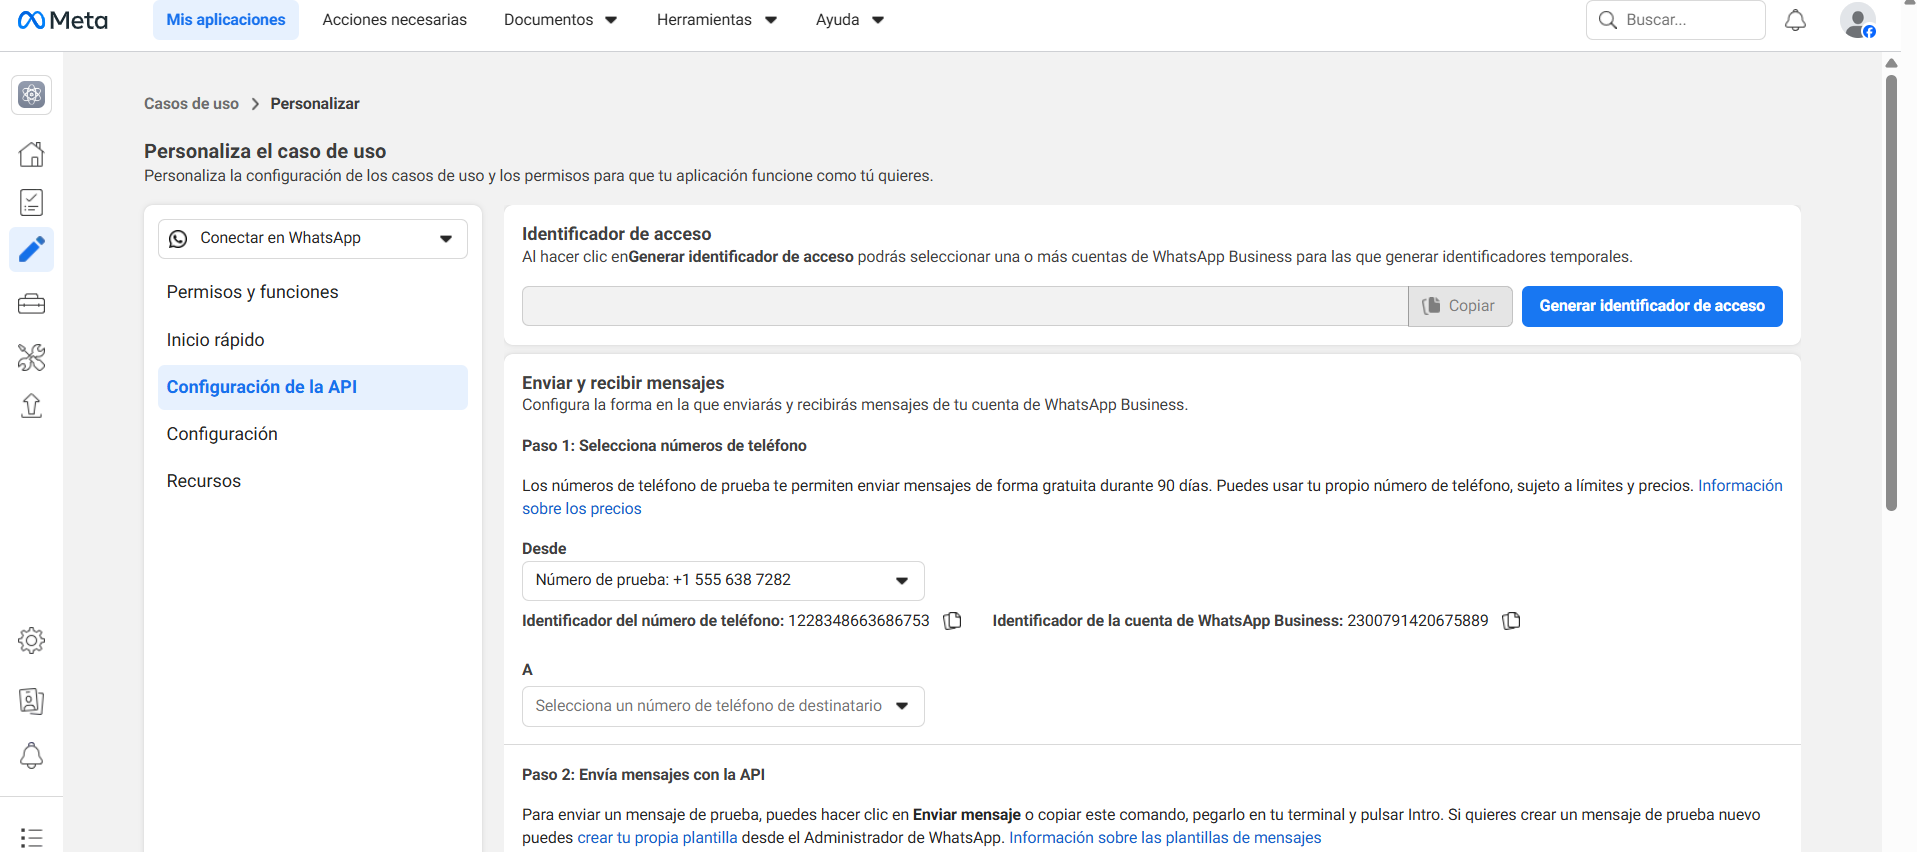Follow crear tu propia plantilla link
The width and height of the screenshot is (1917, 852).
658,838
